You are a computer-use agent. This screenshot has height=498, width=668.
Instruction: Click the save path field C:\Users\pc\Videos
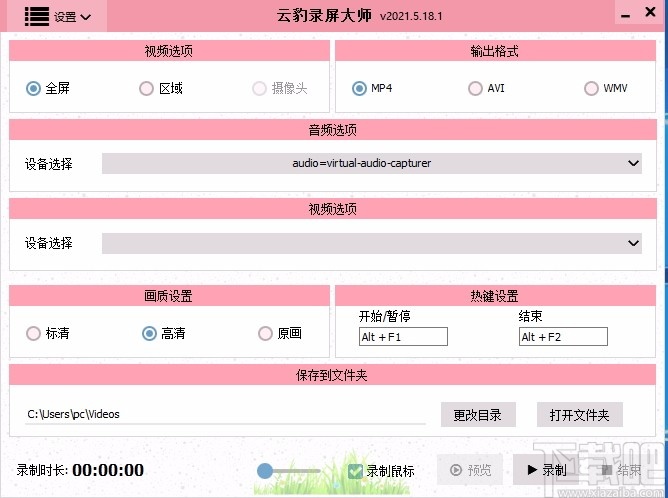pos(225,414)
